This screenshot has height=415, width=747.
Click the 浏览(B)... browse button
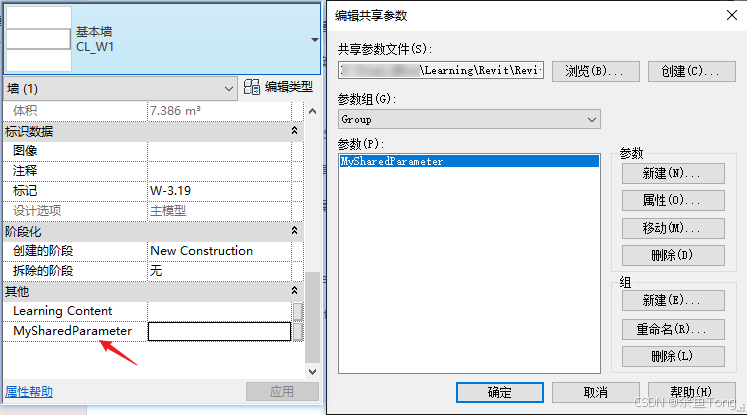click(x=595, y=71)
